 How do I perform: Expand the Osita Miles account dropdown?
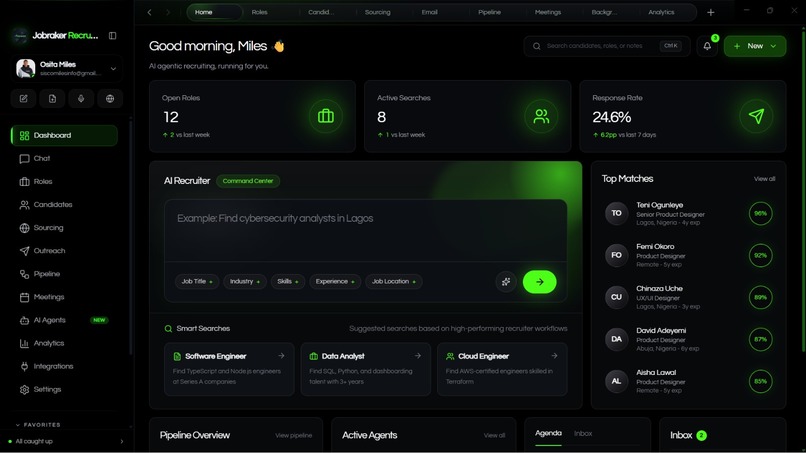point(113,68)
